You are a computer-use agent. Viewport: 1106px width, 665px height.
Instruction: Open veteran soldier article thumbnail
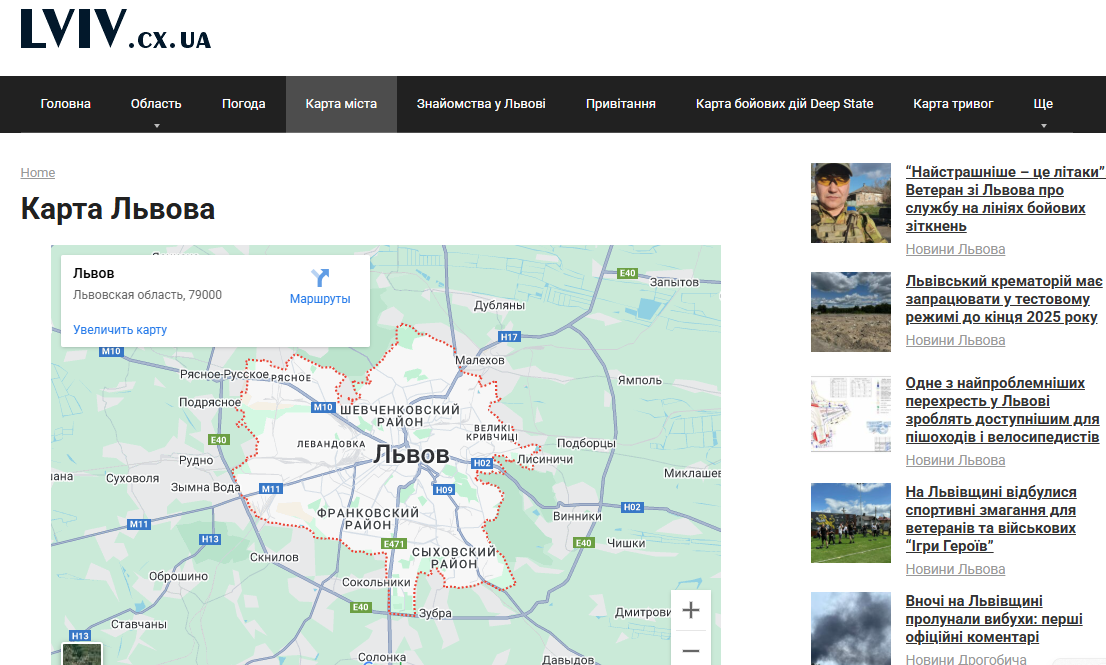[851, 203]
